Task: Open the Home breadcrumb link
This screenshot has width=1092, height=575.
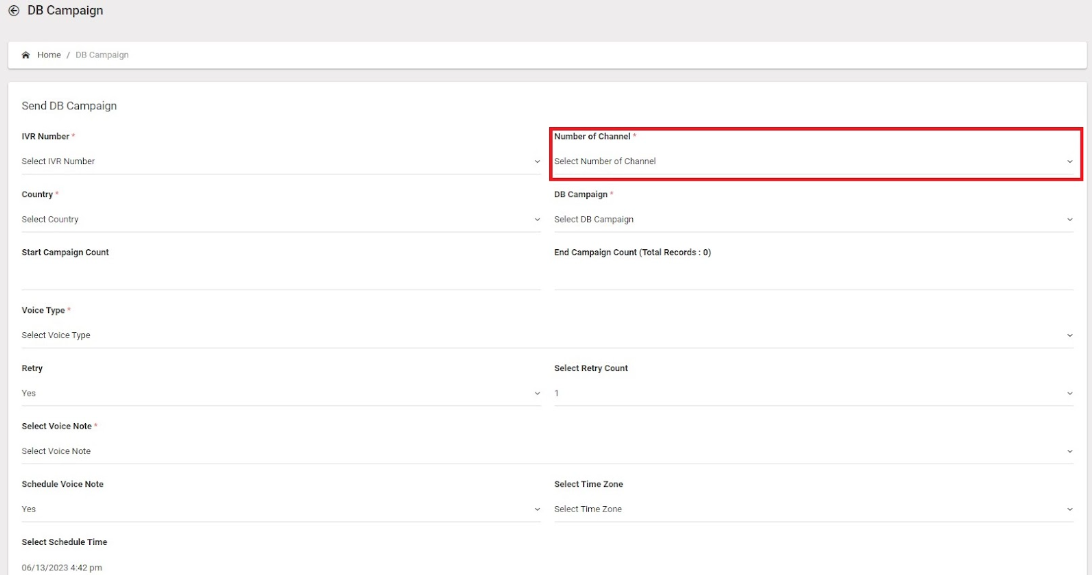Action: pyautogui.click(x=49, y=55)
